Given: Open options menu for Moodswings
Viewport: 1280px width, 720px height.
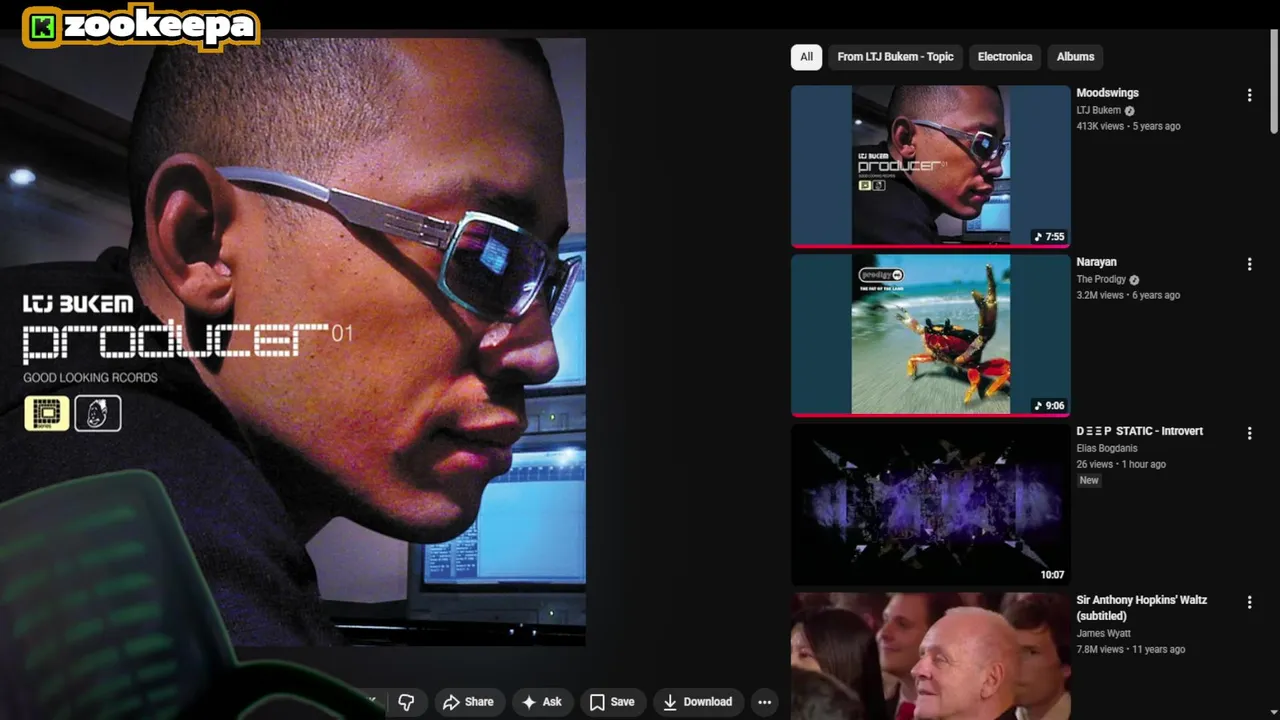Looking at the screenshot, I should click(1249, 95).
